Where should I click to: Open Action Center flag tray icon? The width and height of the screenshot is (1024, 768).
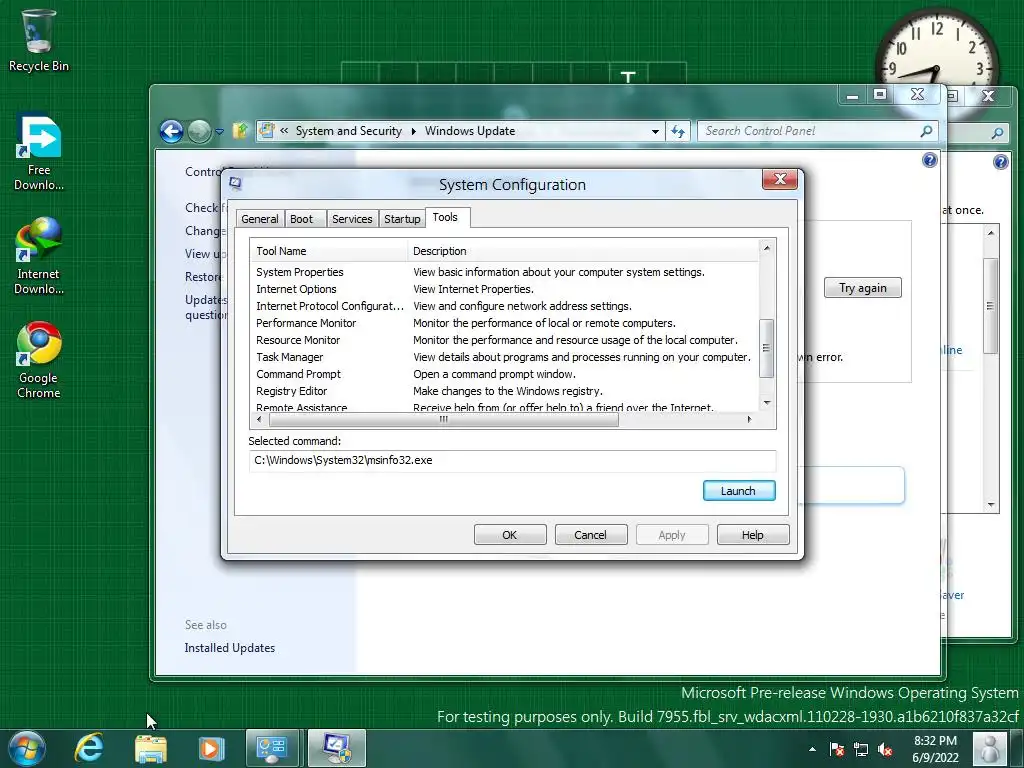click(837, 749)
